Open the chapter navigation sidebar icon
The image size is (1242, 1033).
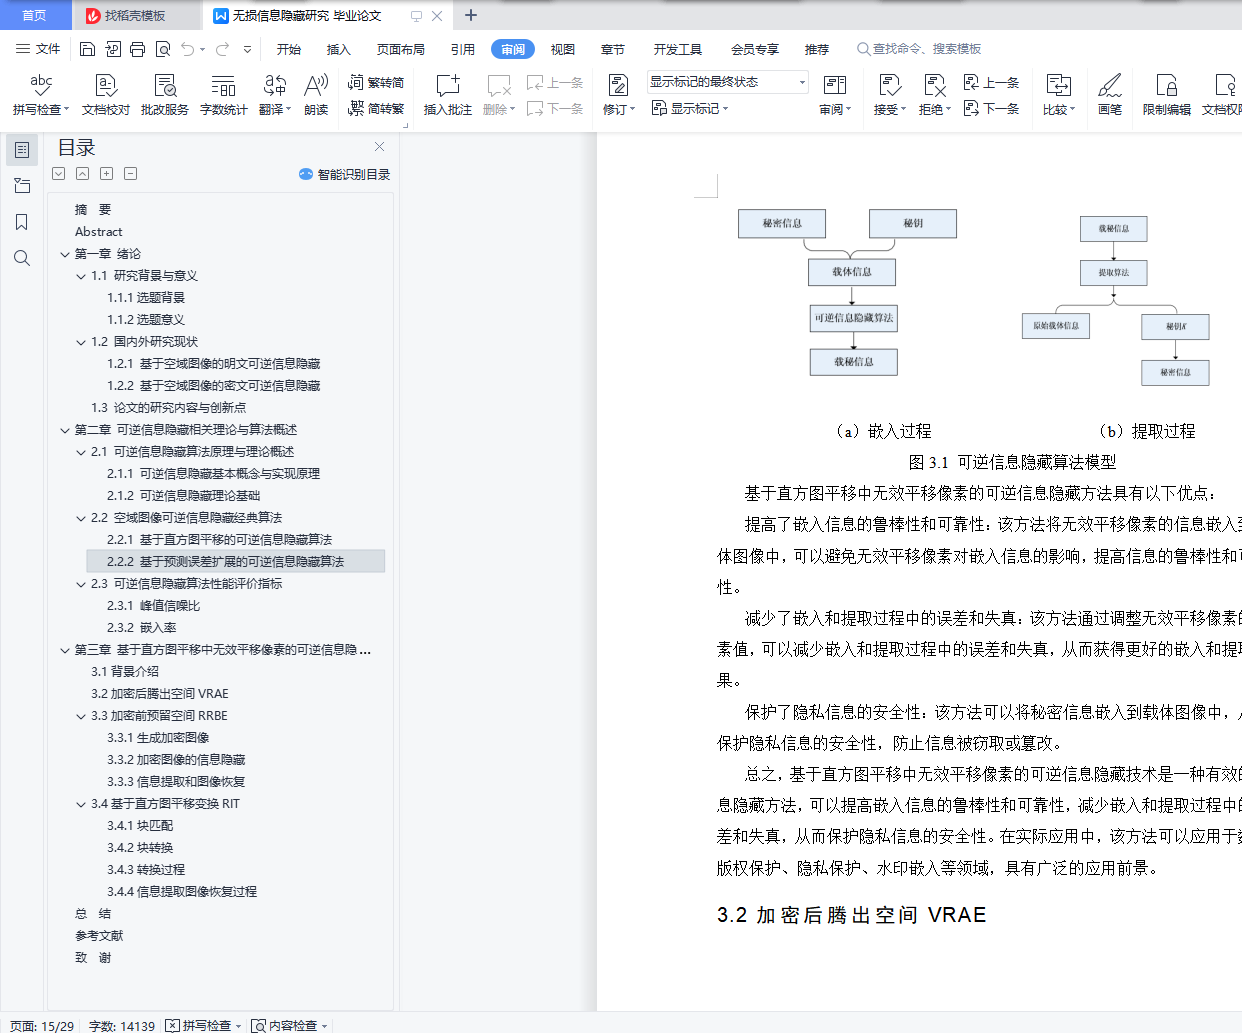(x=22, y=186)
